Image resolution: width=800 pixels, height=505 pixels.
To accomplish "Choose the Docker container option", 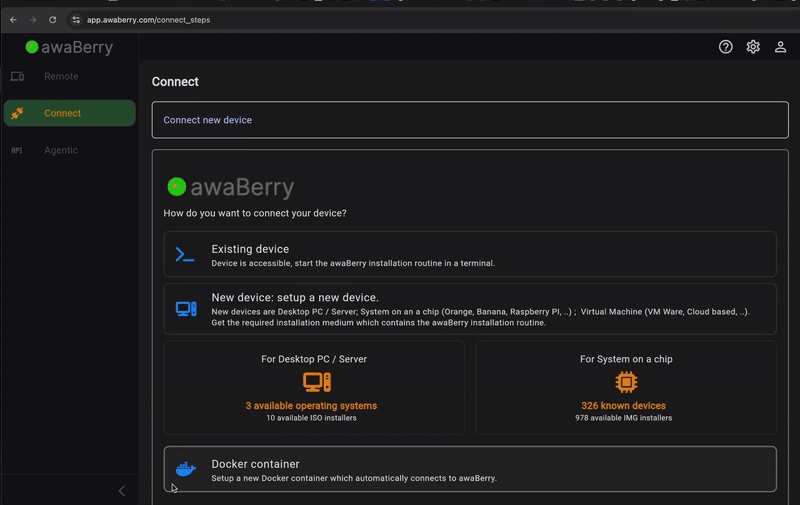I will click(x=470, y=469).
